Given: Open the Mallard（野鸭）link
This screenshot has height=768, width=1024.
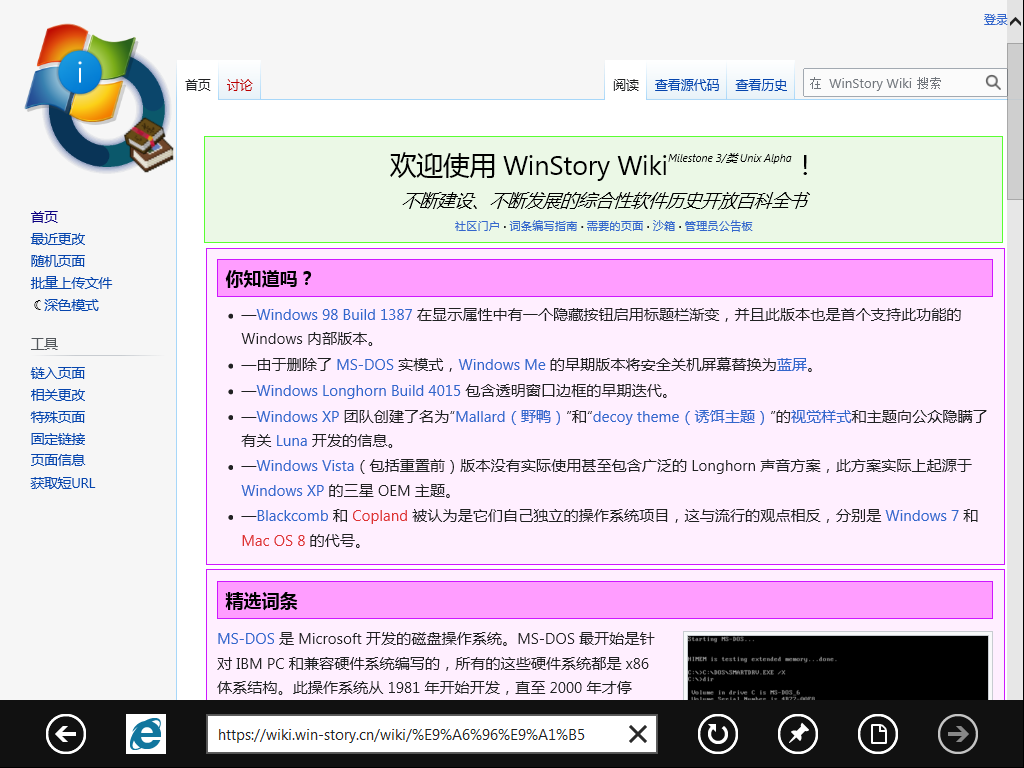Looking at the screenshot, I should pos(509,417).
